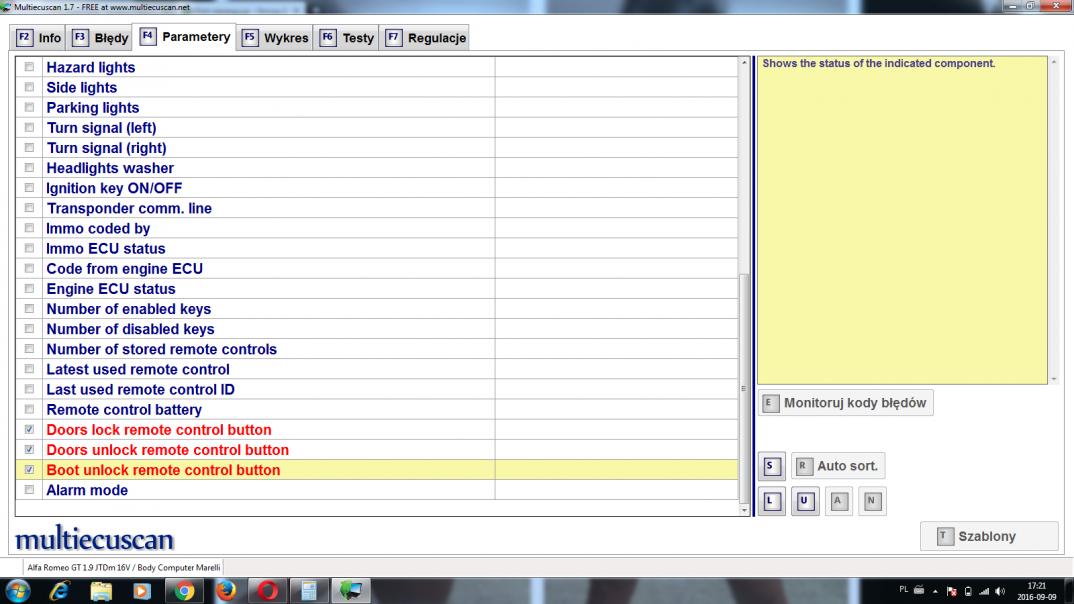Click the Auto sort. button

[838, 466]
